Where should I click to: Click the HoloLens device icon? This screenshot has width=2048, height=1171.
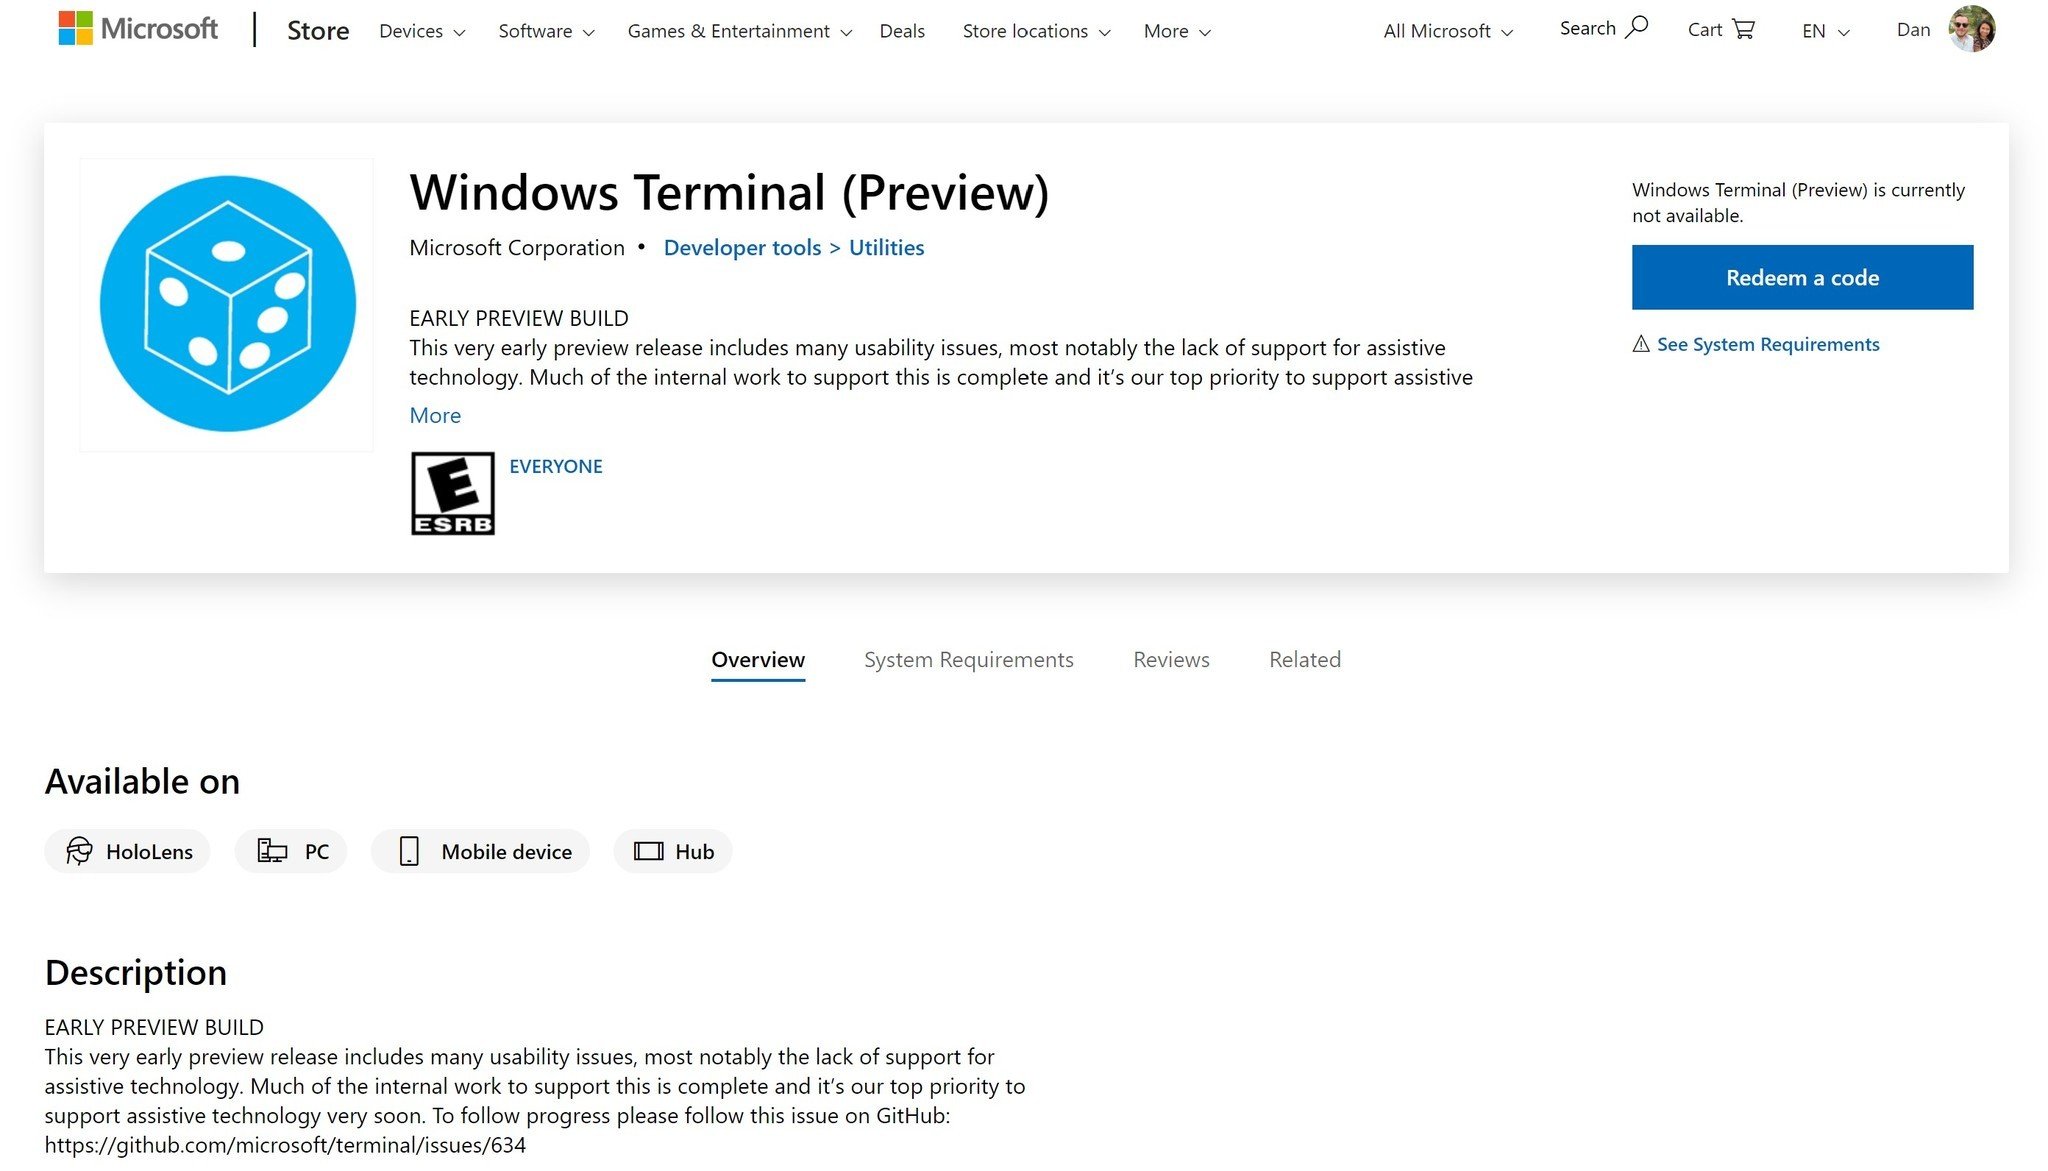79,849
